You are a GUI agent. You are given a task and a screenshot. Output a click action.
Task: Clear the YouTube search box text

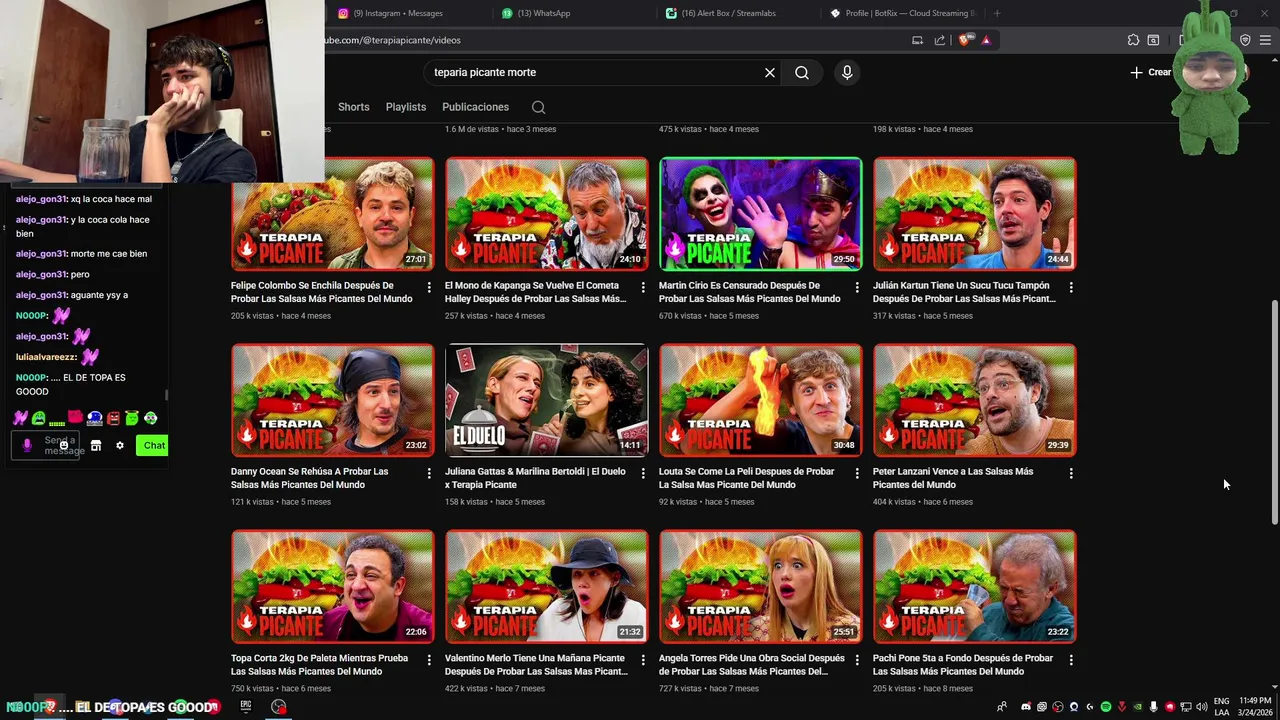point(770,72)
